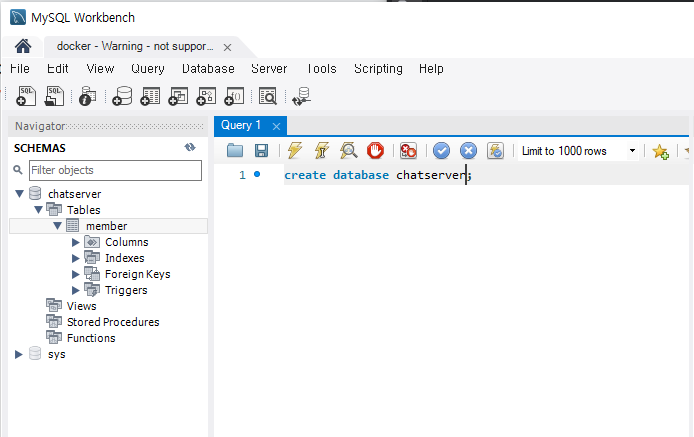
Task: Create new table icon
Action: 150,96
